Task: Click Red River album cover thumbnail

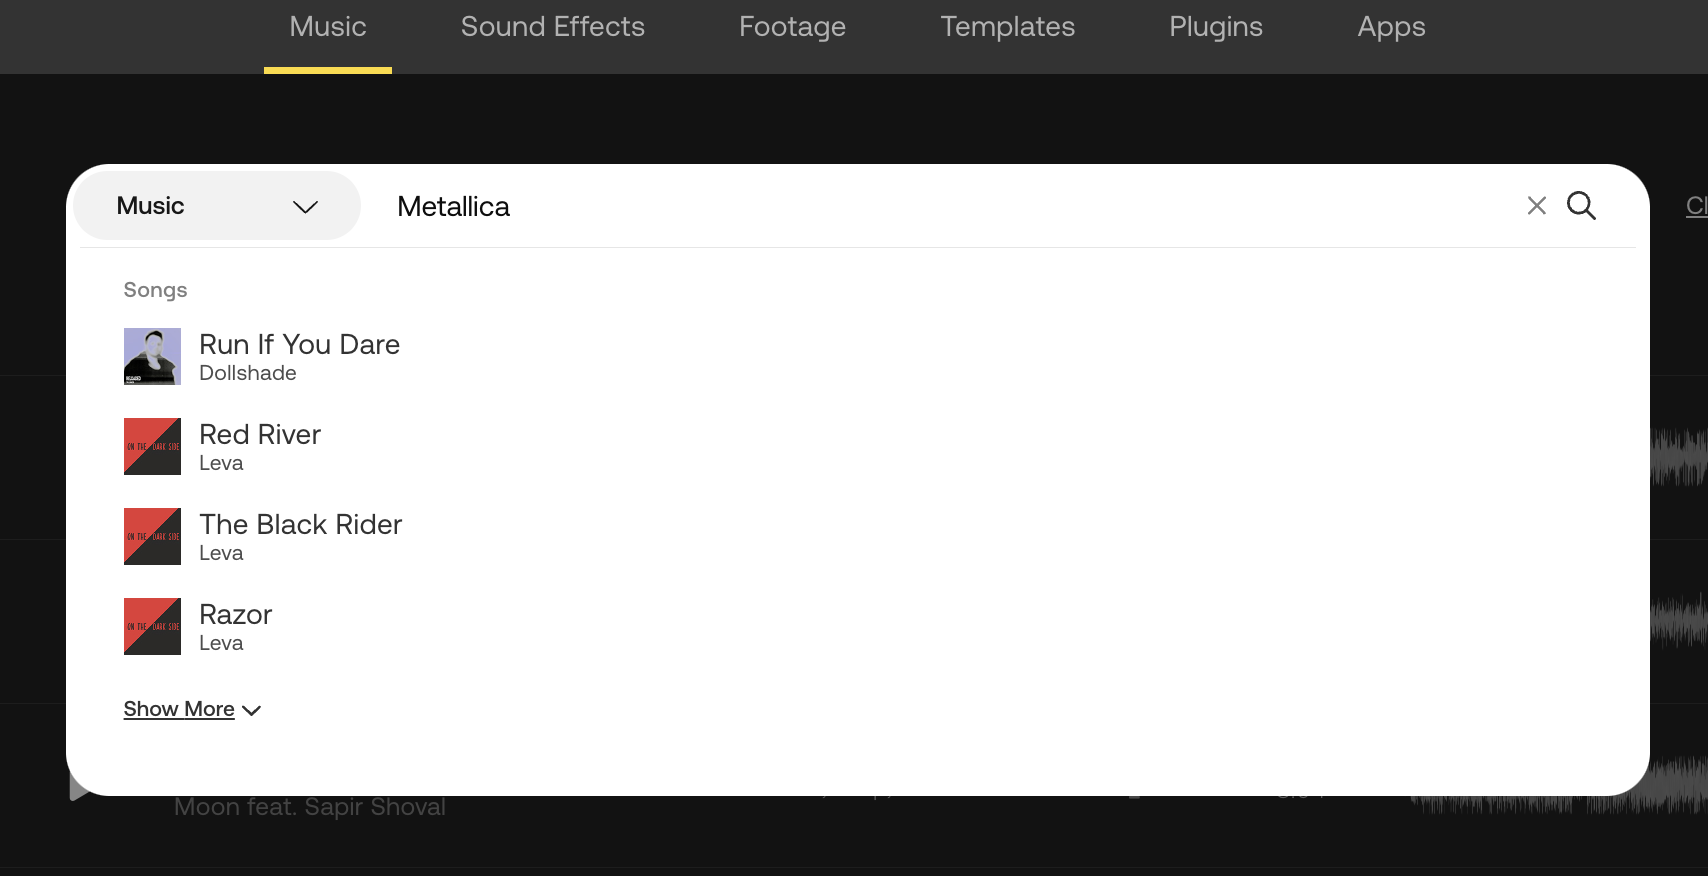Action: click(152, 446)
